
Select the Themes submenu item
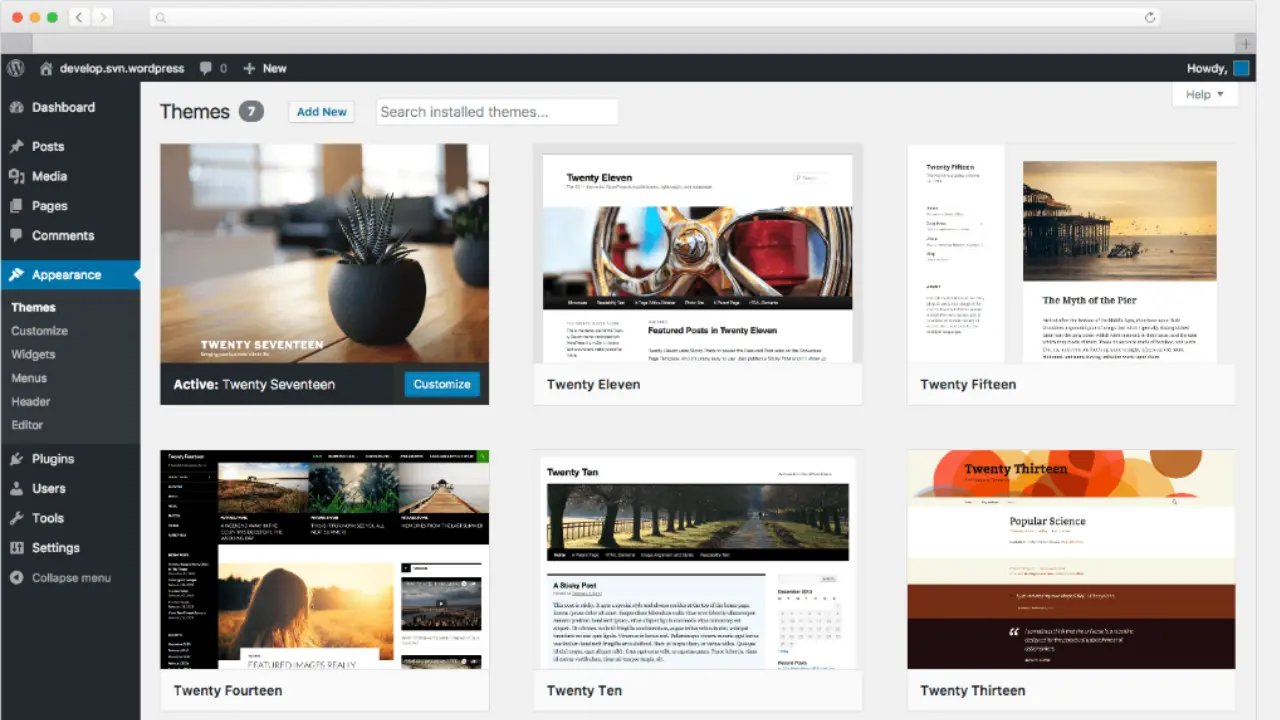pyautogui.click(x=34, y=307)
